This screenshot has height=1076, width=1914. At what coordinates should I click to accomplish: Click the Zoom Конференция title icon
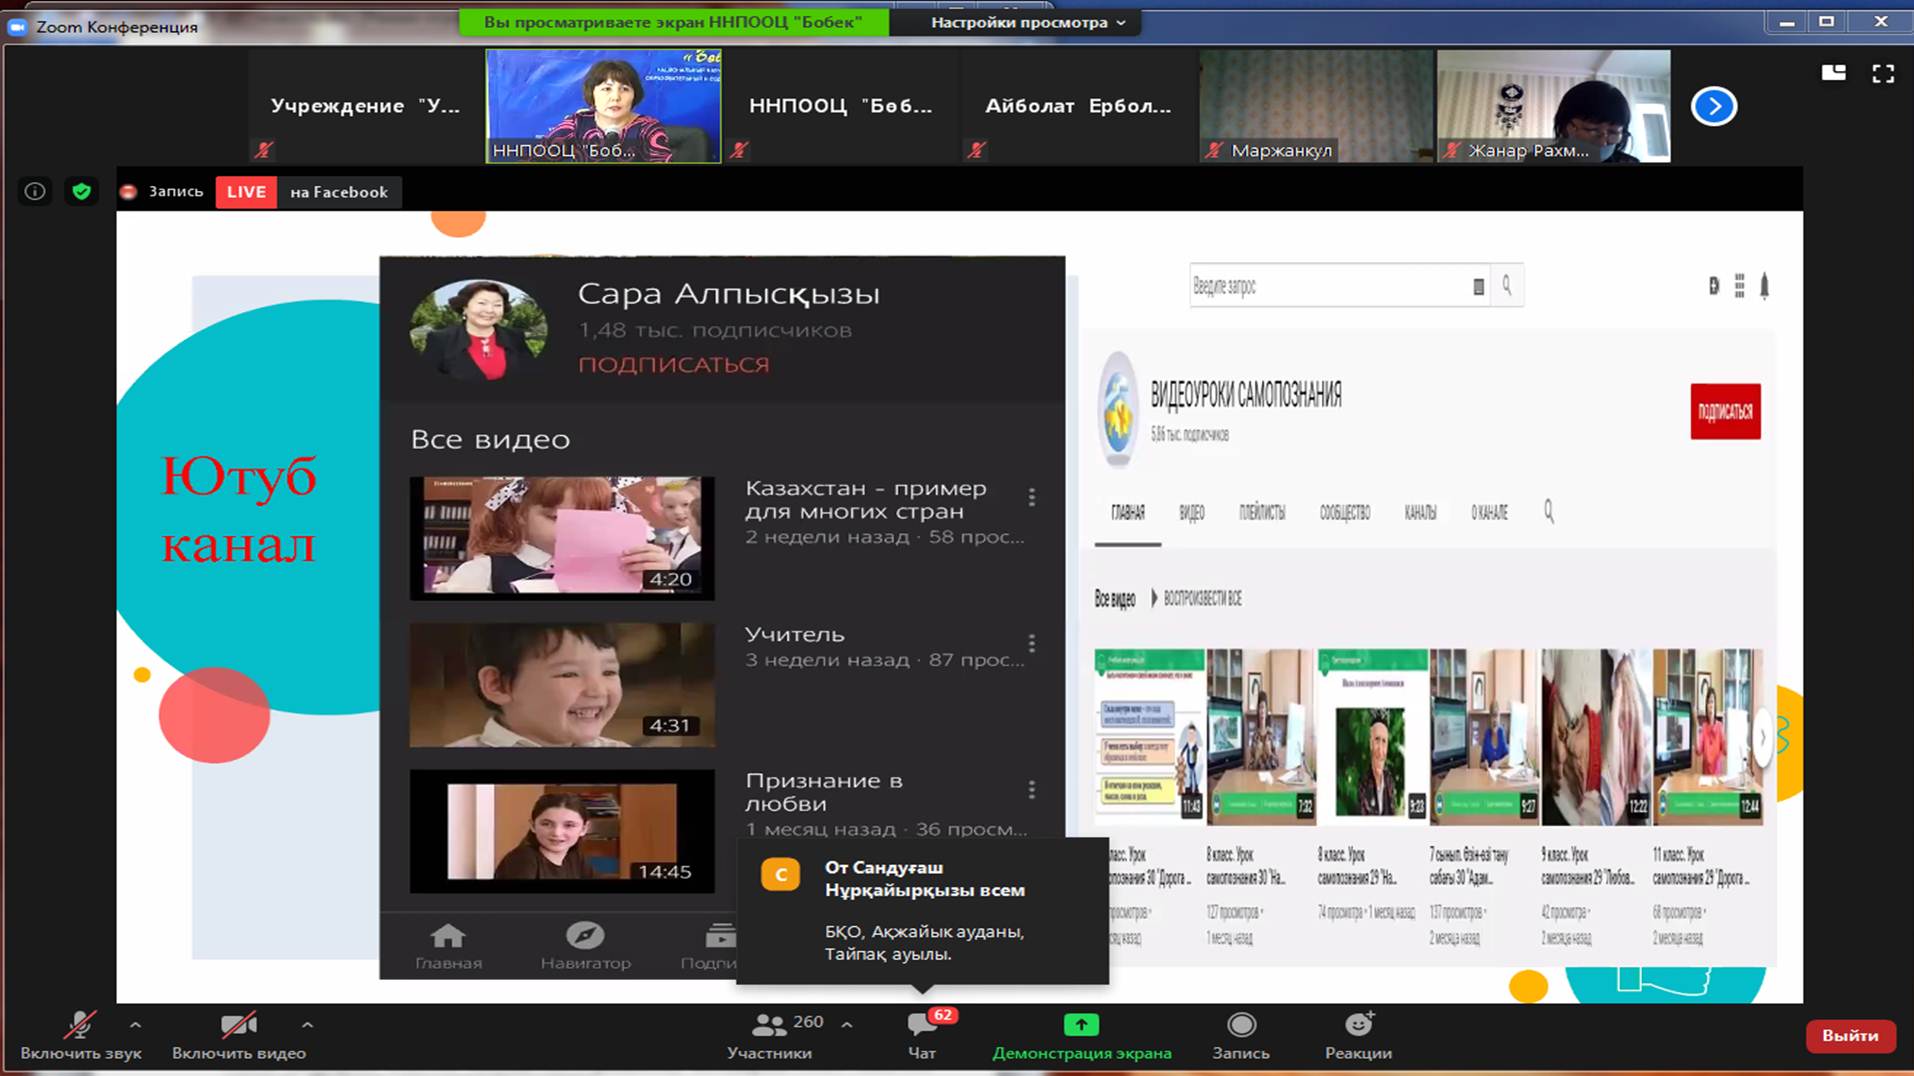pyautogui.click(x=17, y=27)
